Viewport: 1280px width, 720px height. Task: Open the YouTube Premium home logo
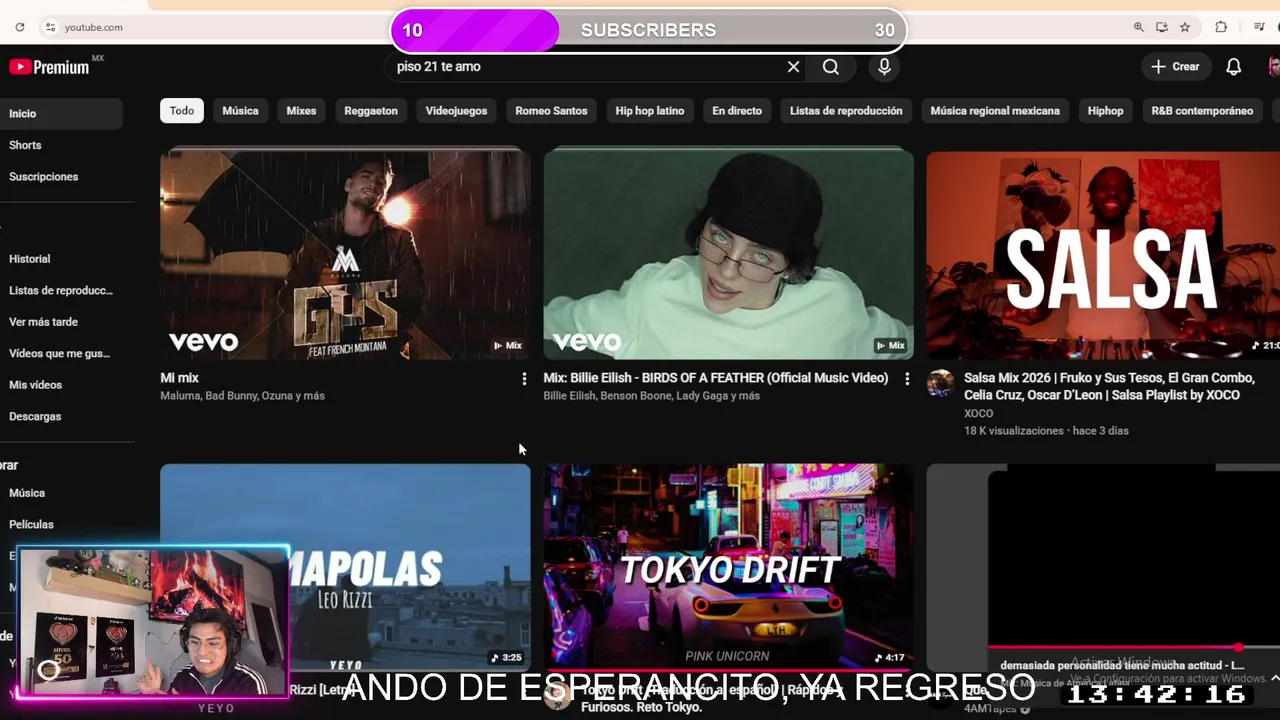50,67
